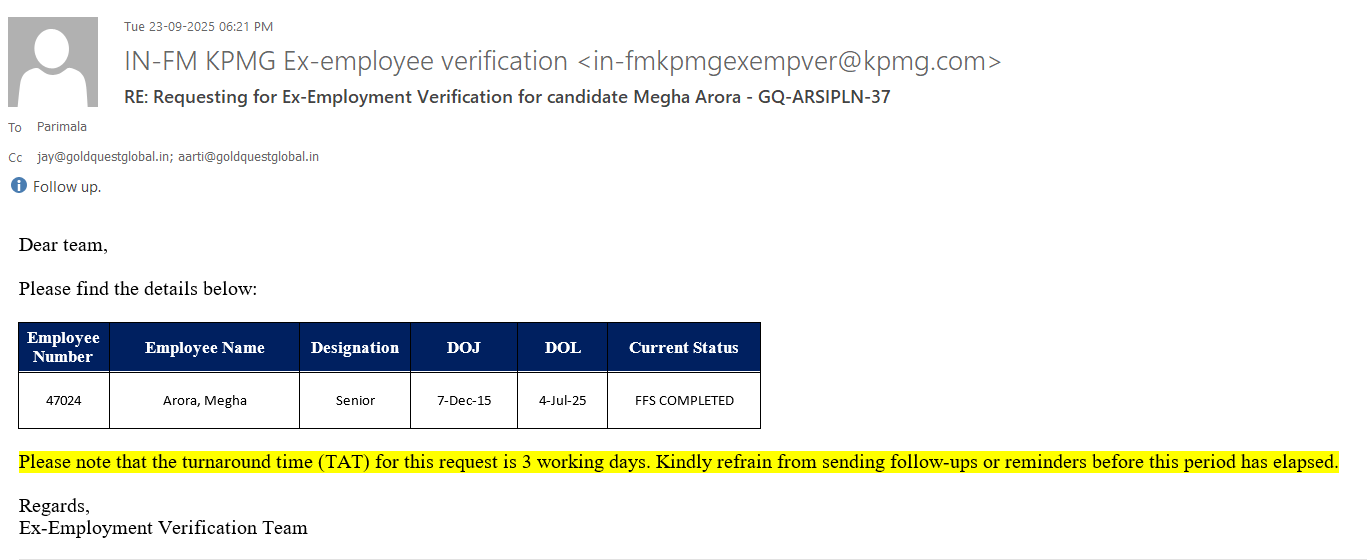
Task: Click the yellow highlighted TAT notice text
Action: pos(678,462)
